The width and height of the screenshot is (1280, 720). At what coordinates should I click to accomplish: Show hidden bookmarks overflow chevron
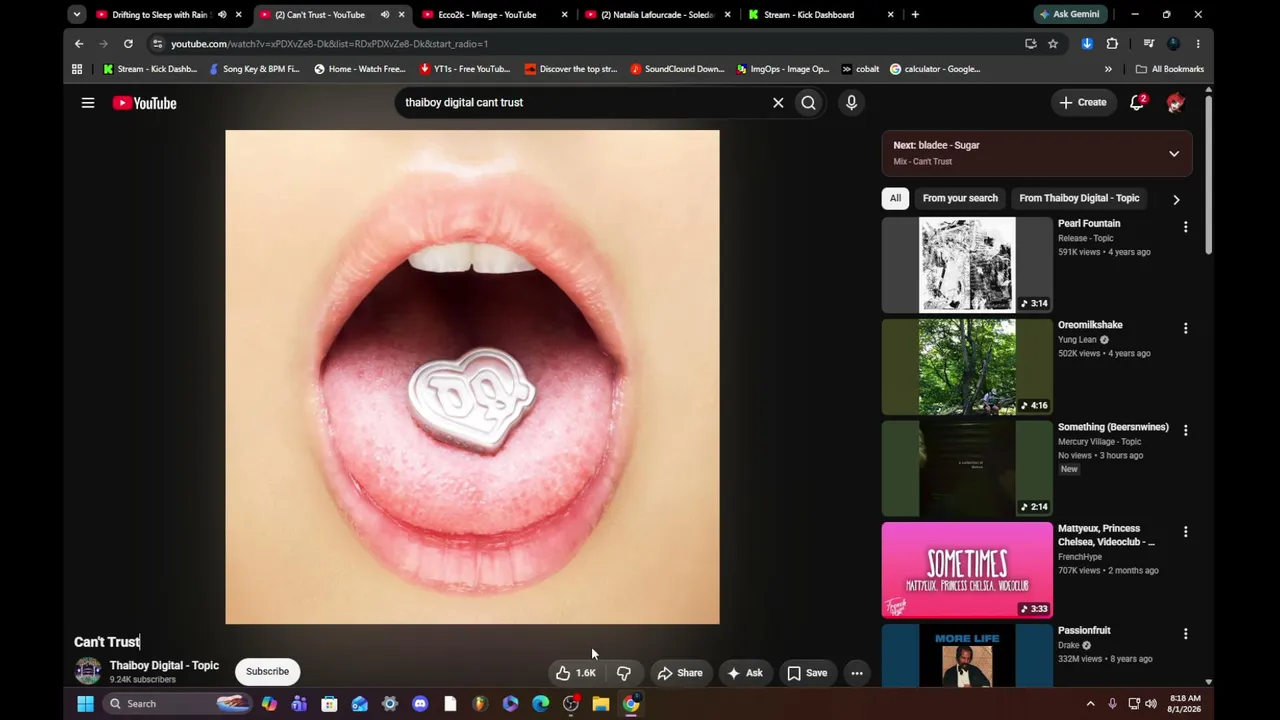pyautogui.click(x=1108, y=69)
